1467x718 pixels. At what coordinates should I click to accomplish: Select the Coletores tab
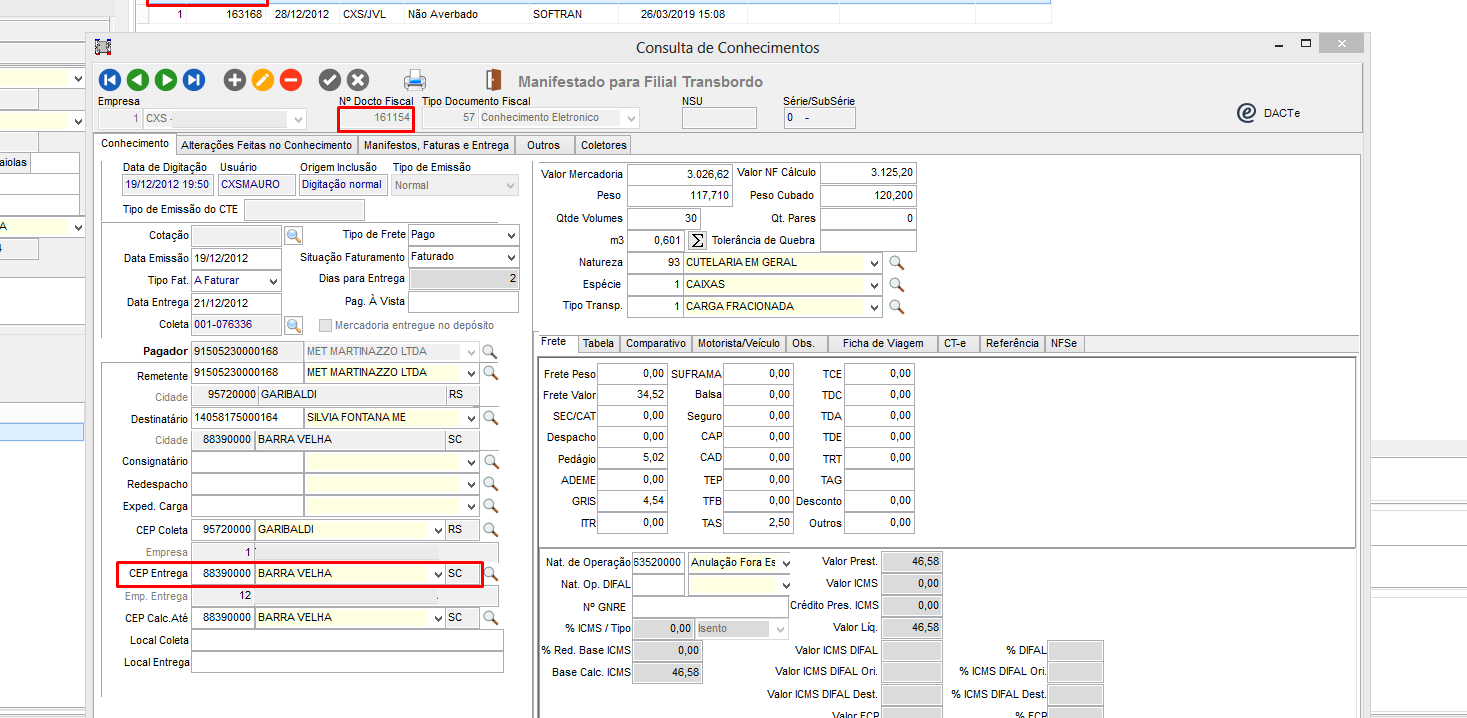(x=604, y=145)
